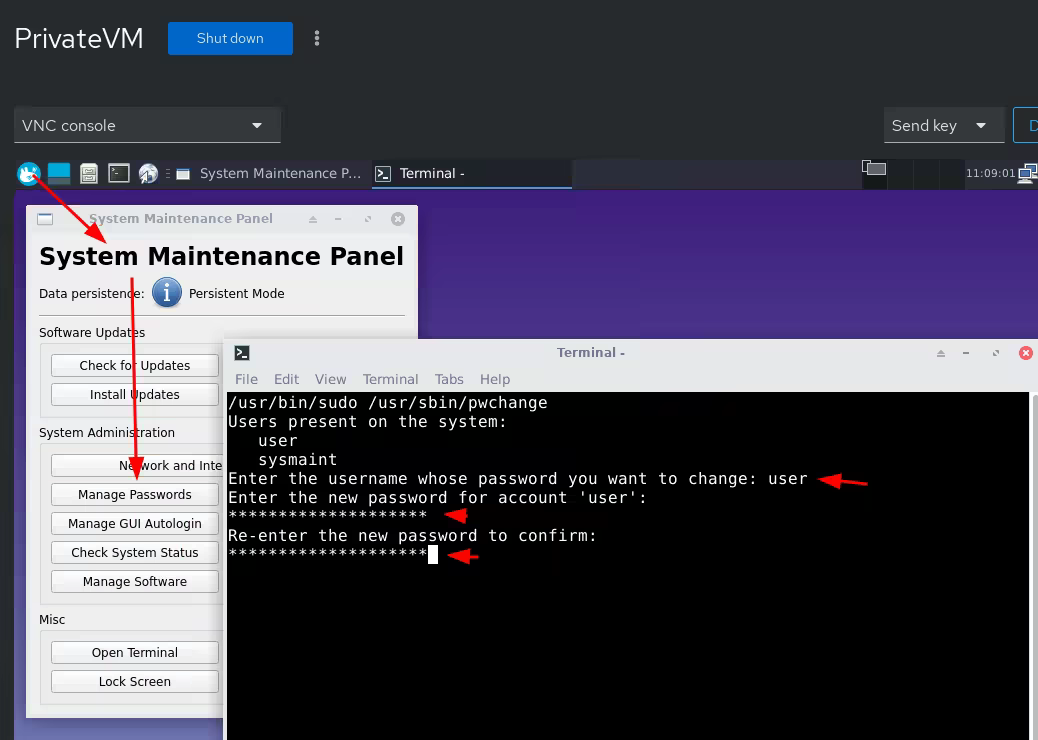1038x740 pixels.
Task: Open the Send key dropdown
Action: point(943,126)
